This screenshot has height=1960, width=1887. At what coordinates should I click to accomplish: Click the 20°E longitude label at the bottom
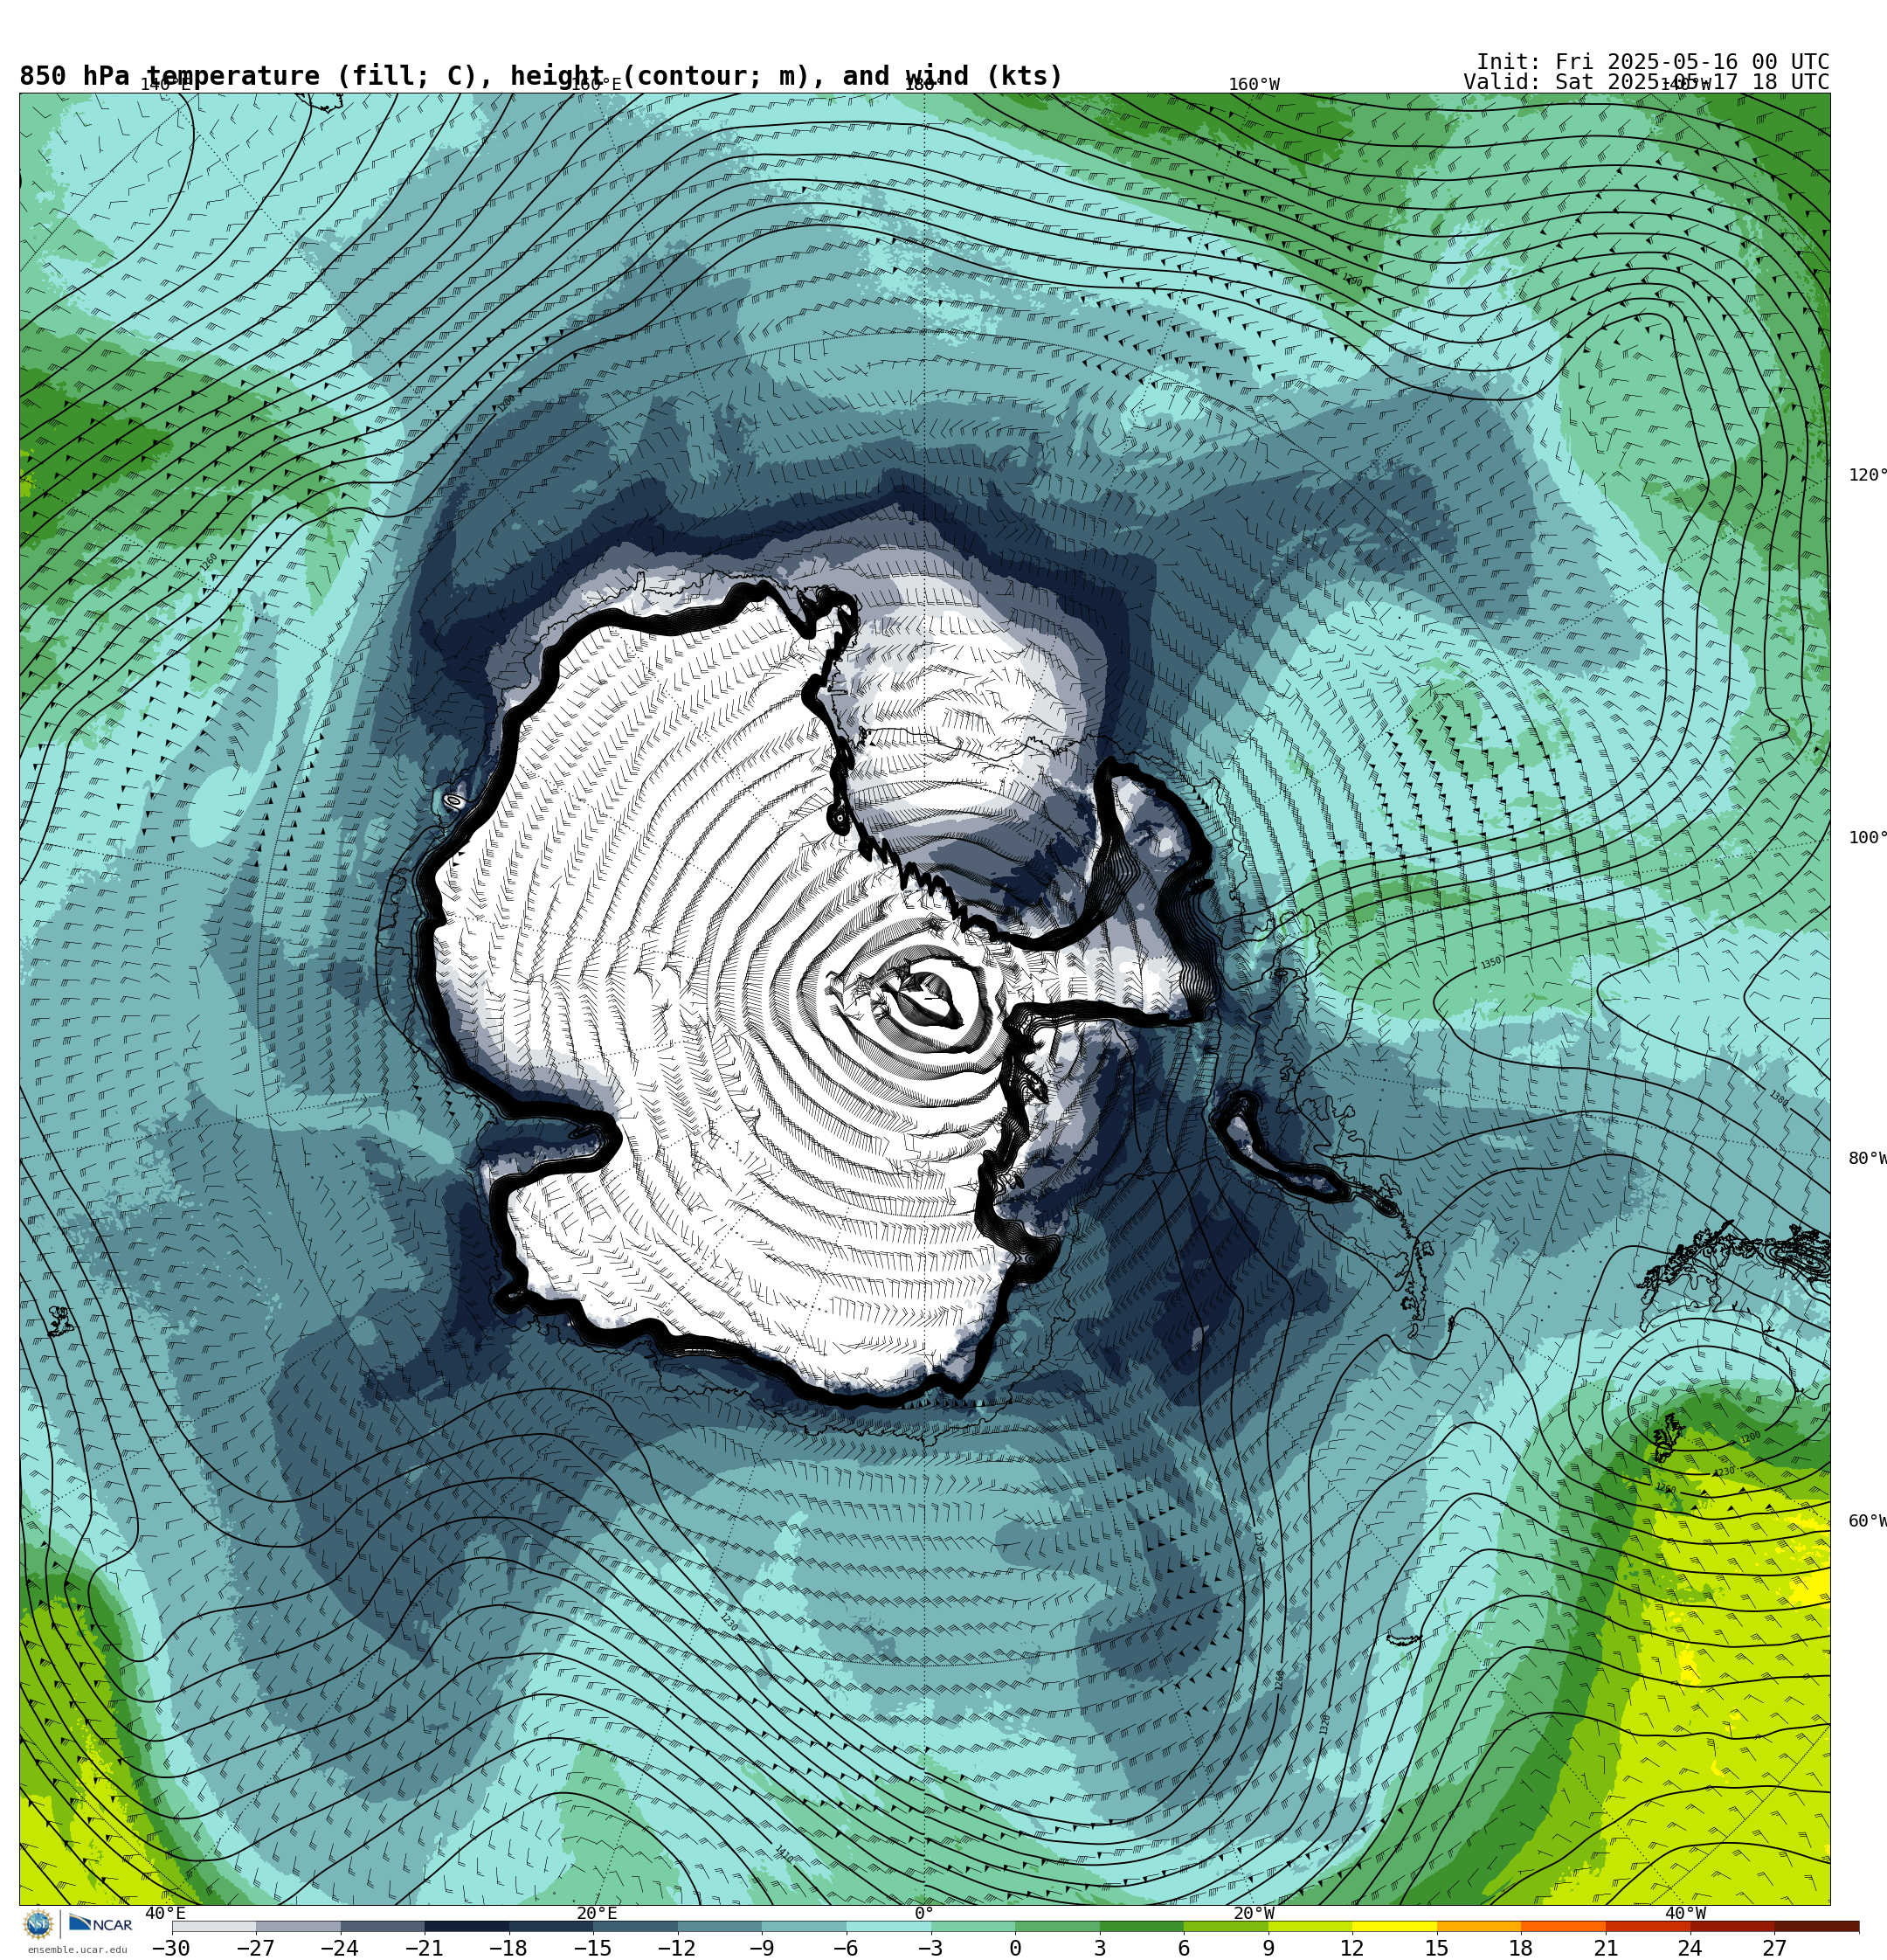click(x=596, y=1913)
